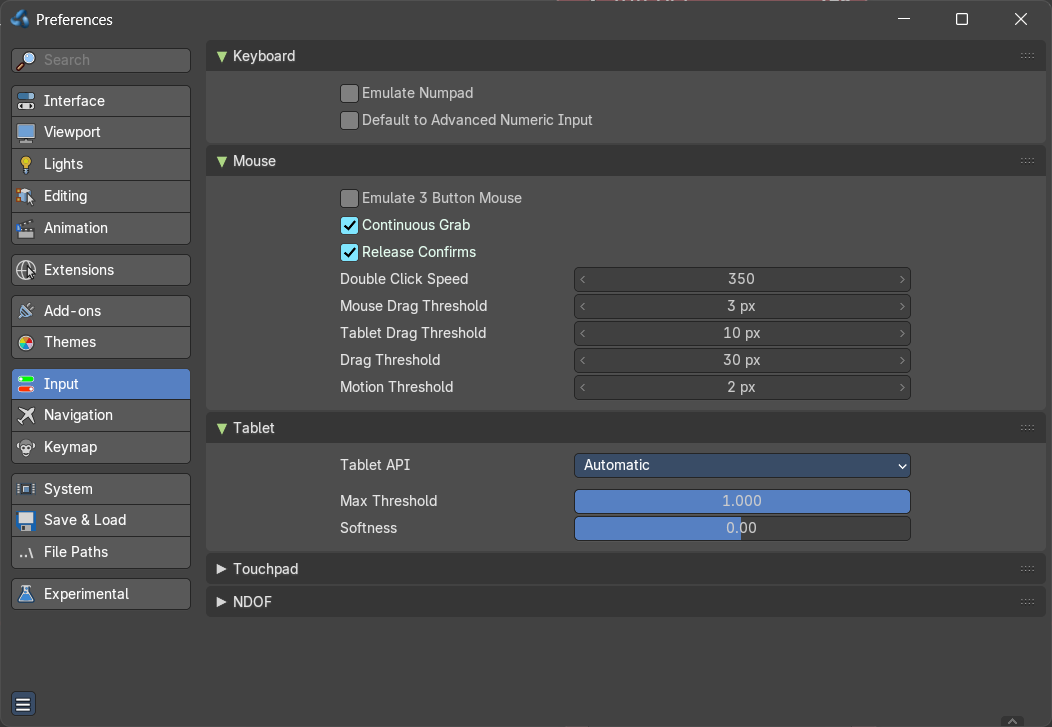Viewport: 1052px width, 727px height.
Task: Enable Emulate Numpad checkbox
Action: click(349, 93)
